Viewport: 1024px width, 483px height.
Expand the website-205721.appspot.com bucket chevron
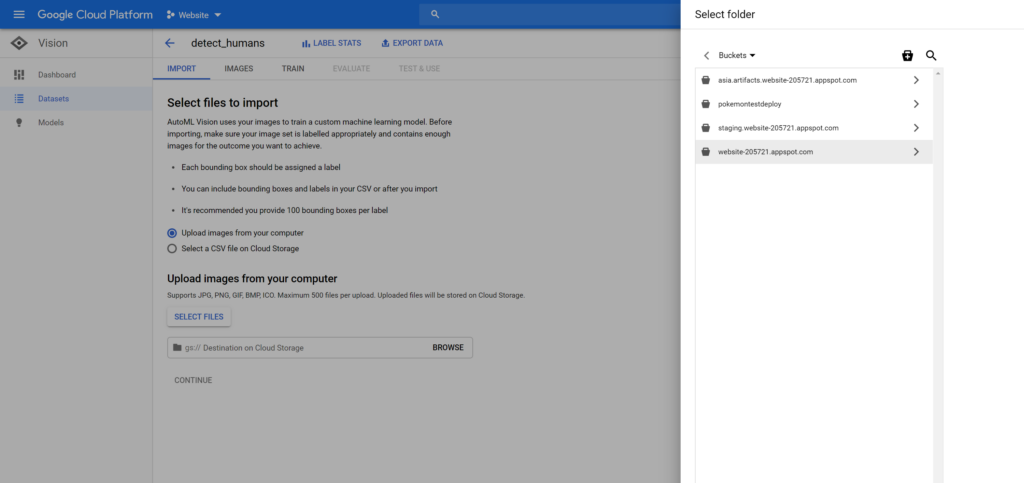click(x=916, y=151)
